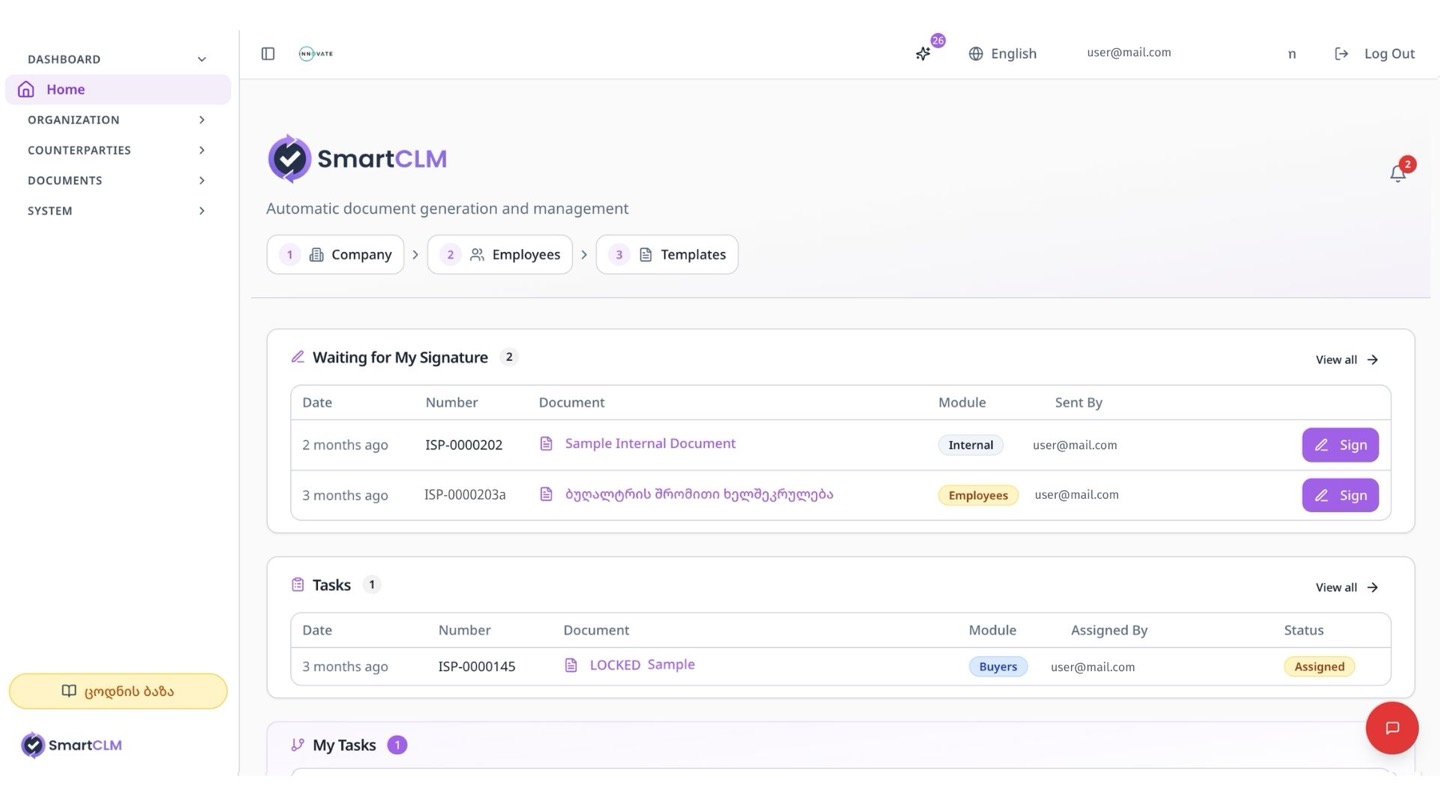Open notifications bell with 2 alerts

pos(1398,173)
